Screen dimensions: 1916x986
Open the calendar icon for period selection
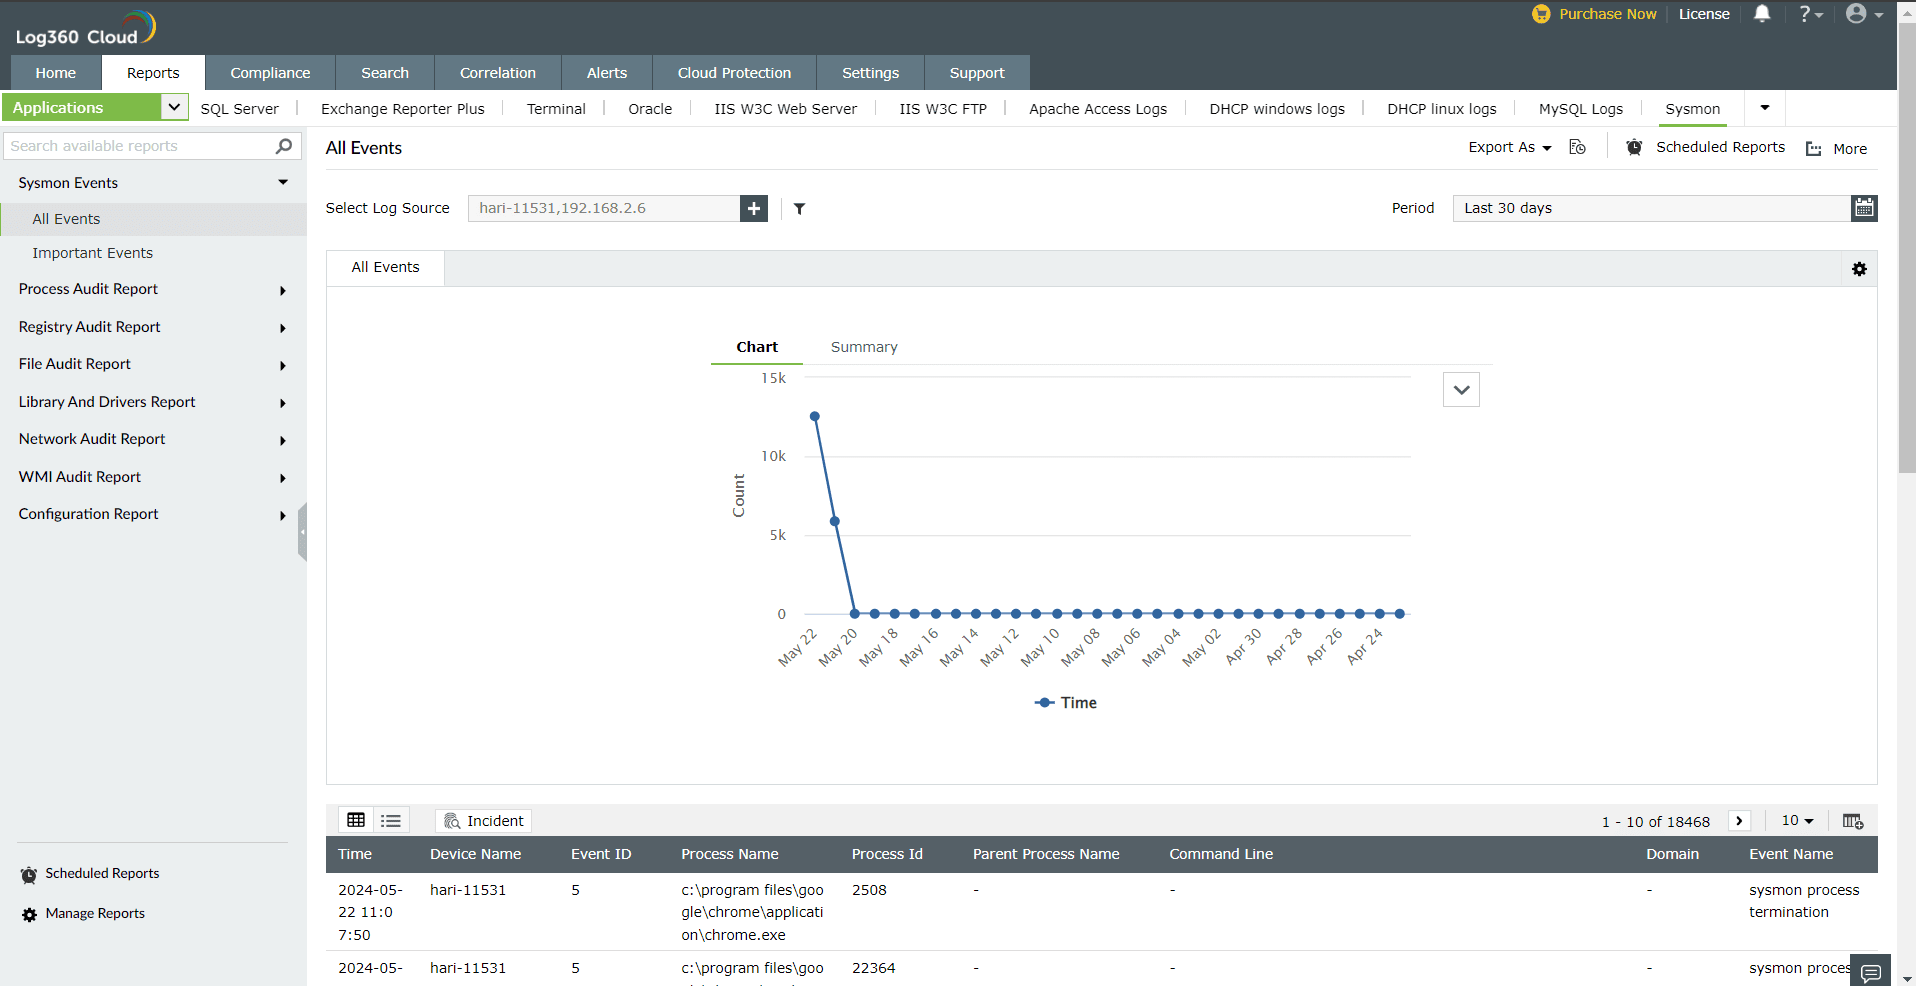coord(1864,208)
